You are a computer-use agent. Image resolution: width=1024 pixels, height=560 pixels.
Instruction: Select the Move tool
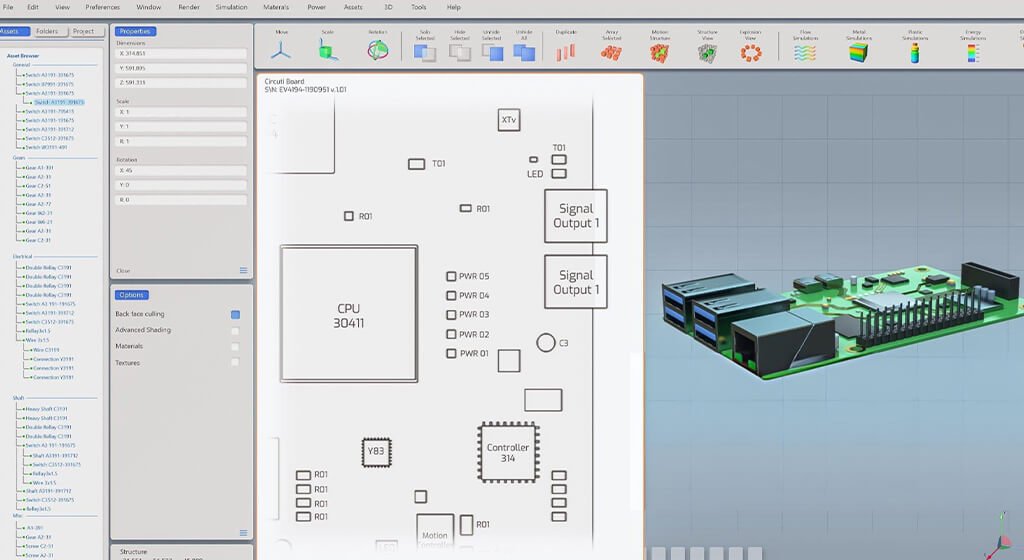pyautogui.click(x=281, y=50)
